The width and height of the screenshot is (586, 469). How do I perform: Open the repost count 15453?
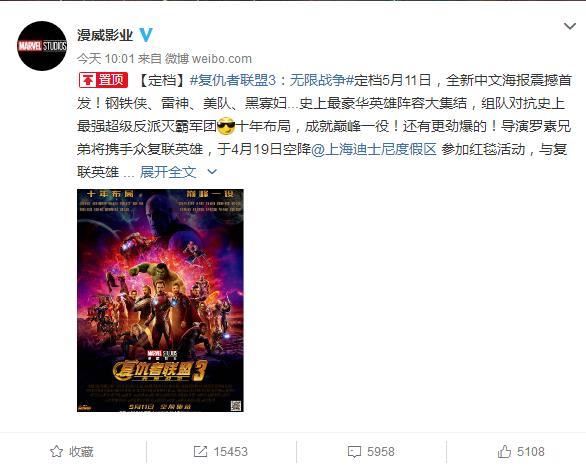click(x=230, y=451)
